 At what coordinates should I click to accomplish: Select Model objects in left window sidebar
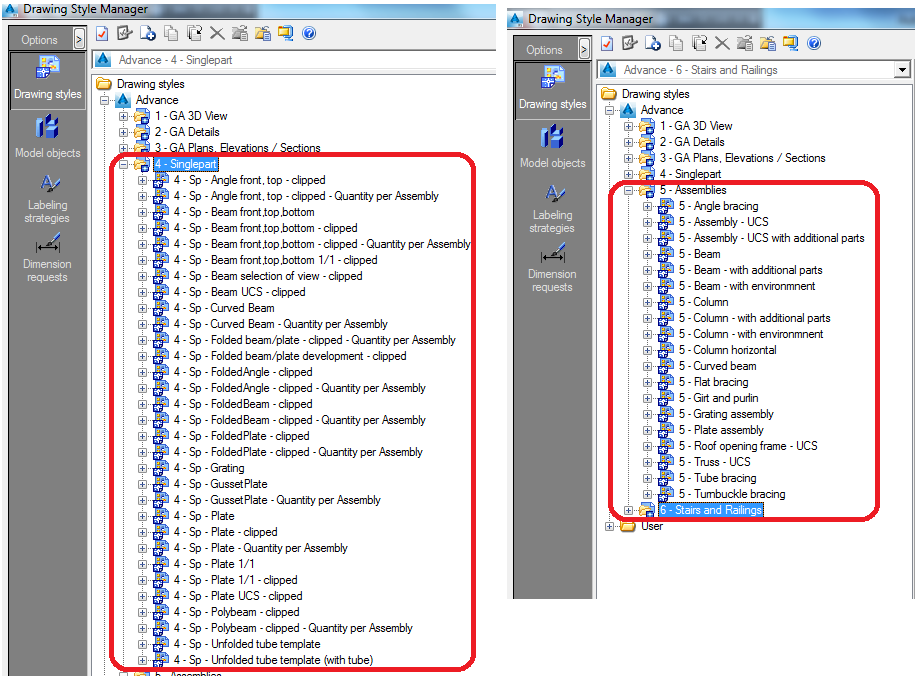tap(47, 137)
